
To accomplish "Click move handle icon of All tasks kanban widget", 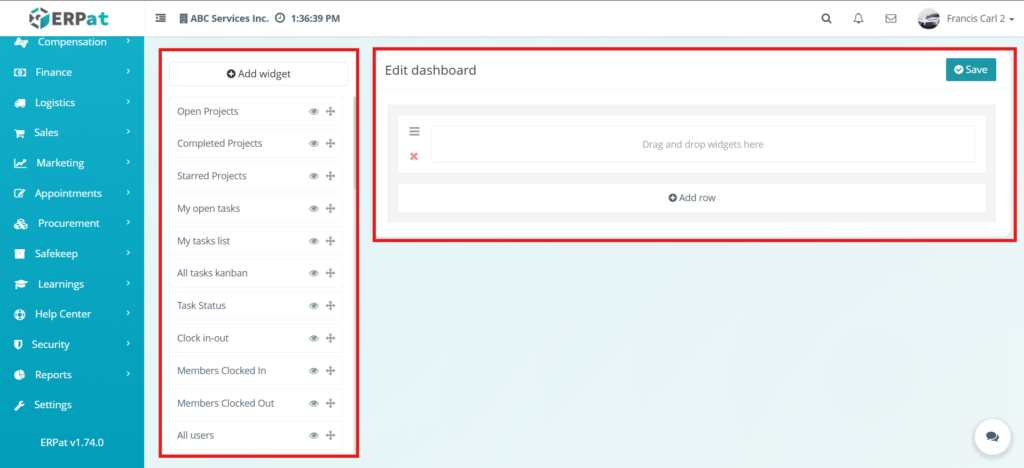I will point(330,273).
